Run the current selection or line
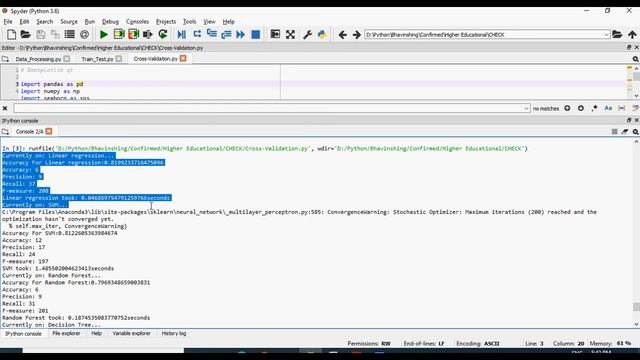This screenshot has width=640, height=360. tap(148, 35)
